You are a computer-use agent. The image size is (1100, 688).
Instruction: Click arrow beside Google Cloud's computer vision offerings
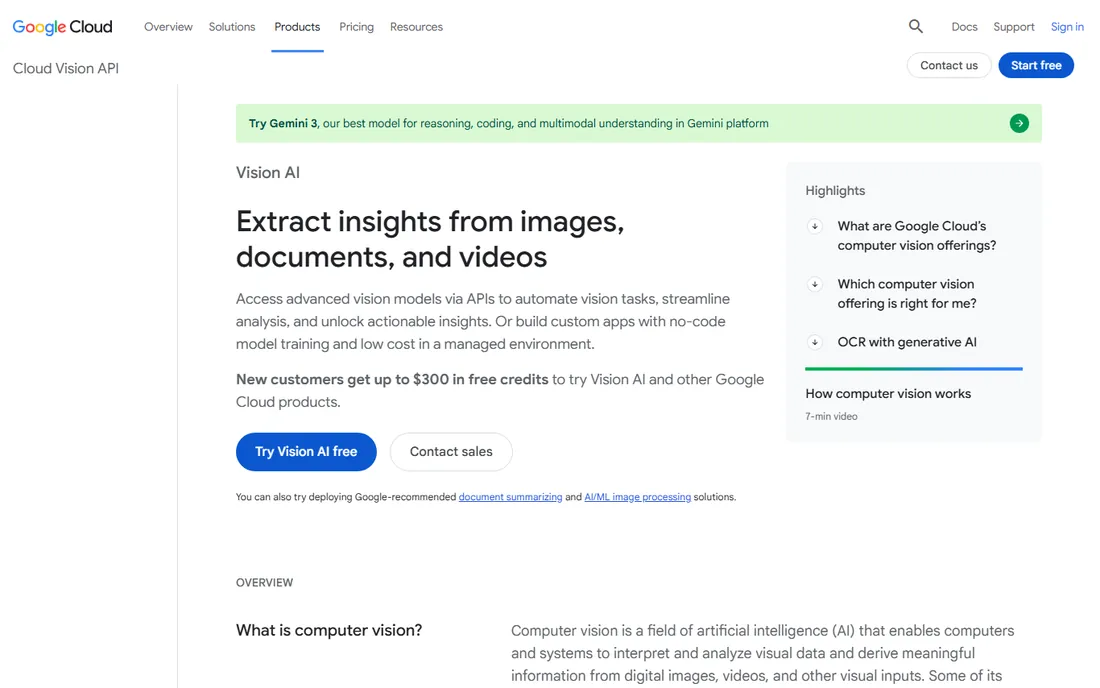(x=814, y=227)
